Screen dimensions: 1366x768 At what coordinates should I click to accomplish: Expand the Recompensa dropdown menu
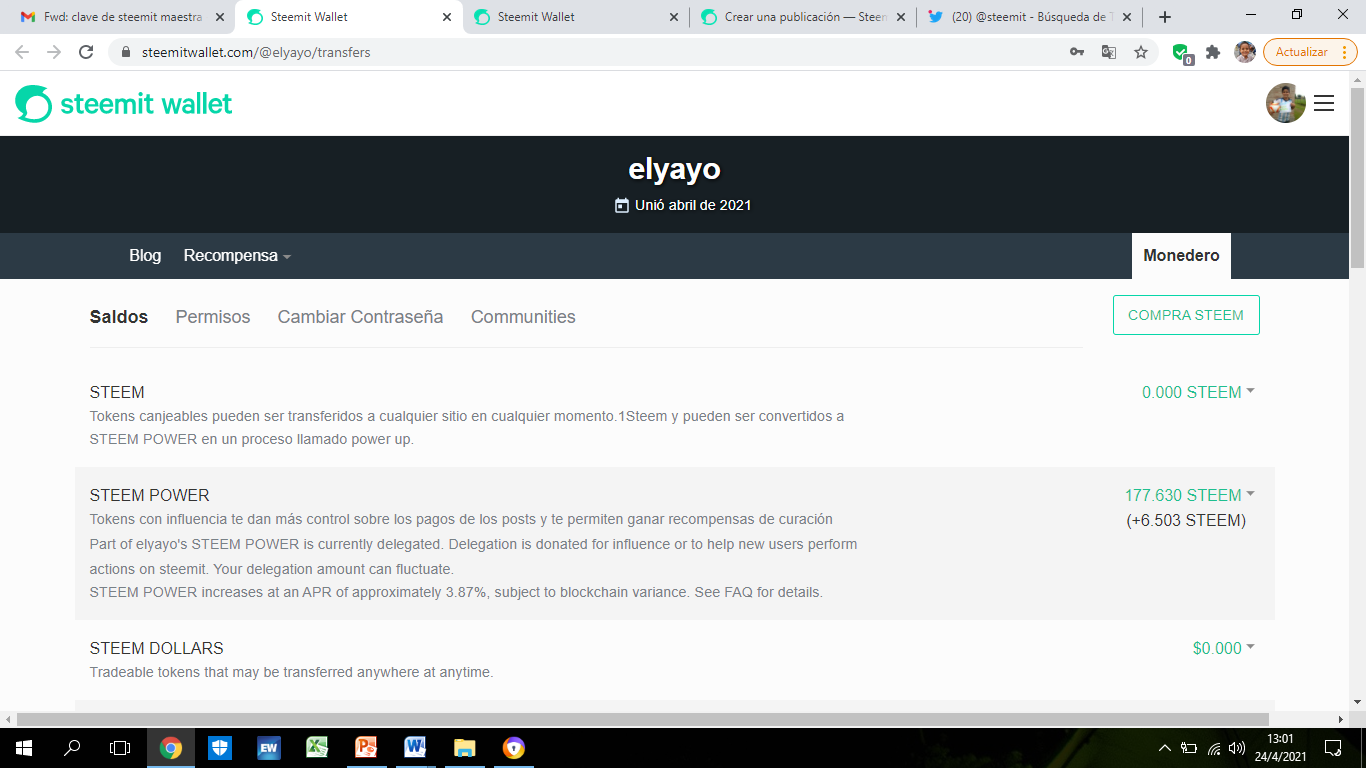237,256
